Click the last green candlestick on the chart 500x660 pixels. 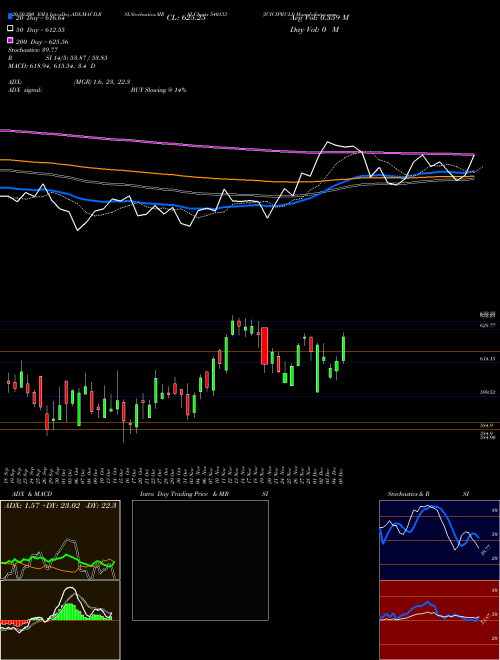tap(344, 349)
